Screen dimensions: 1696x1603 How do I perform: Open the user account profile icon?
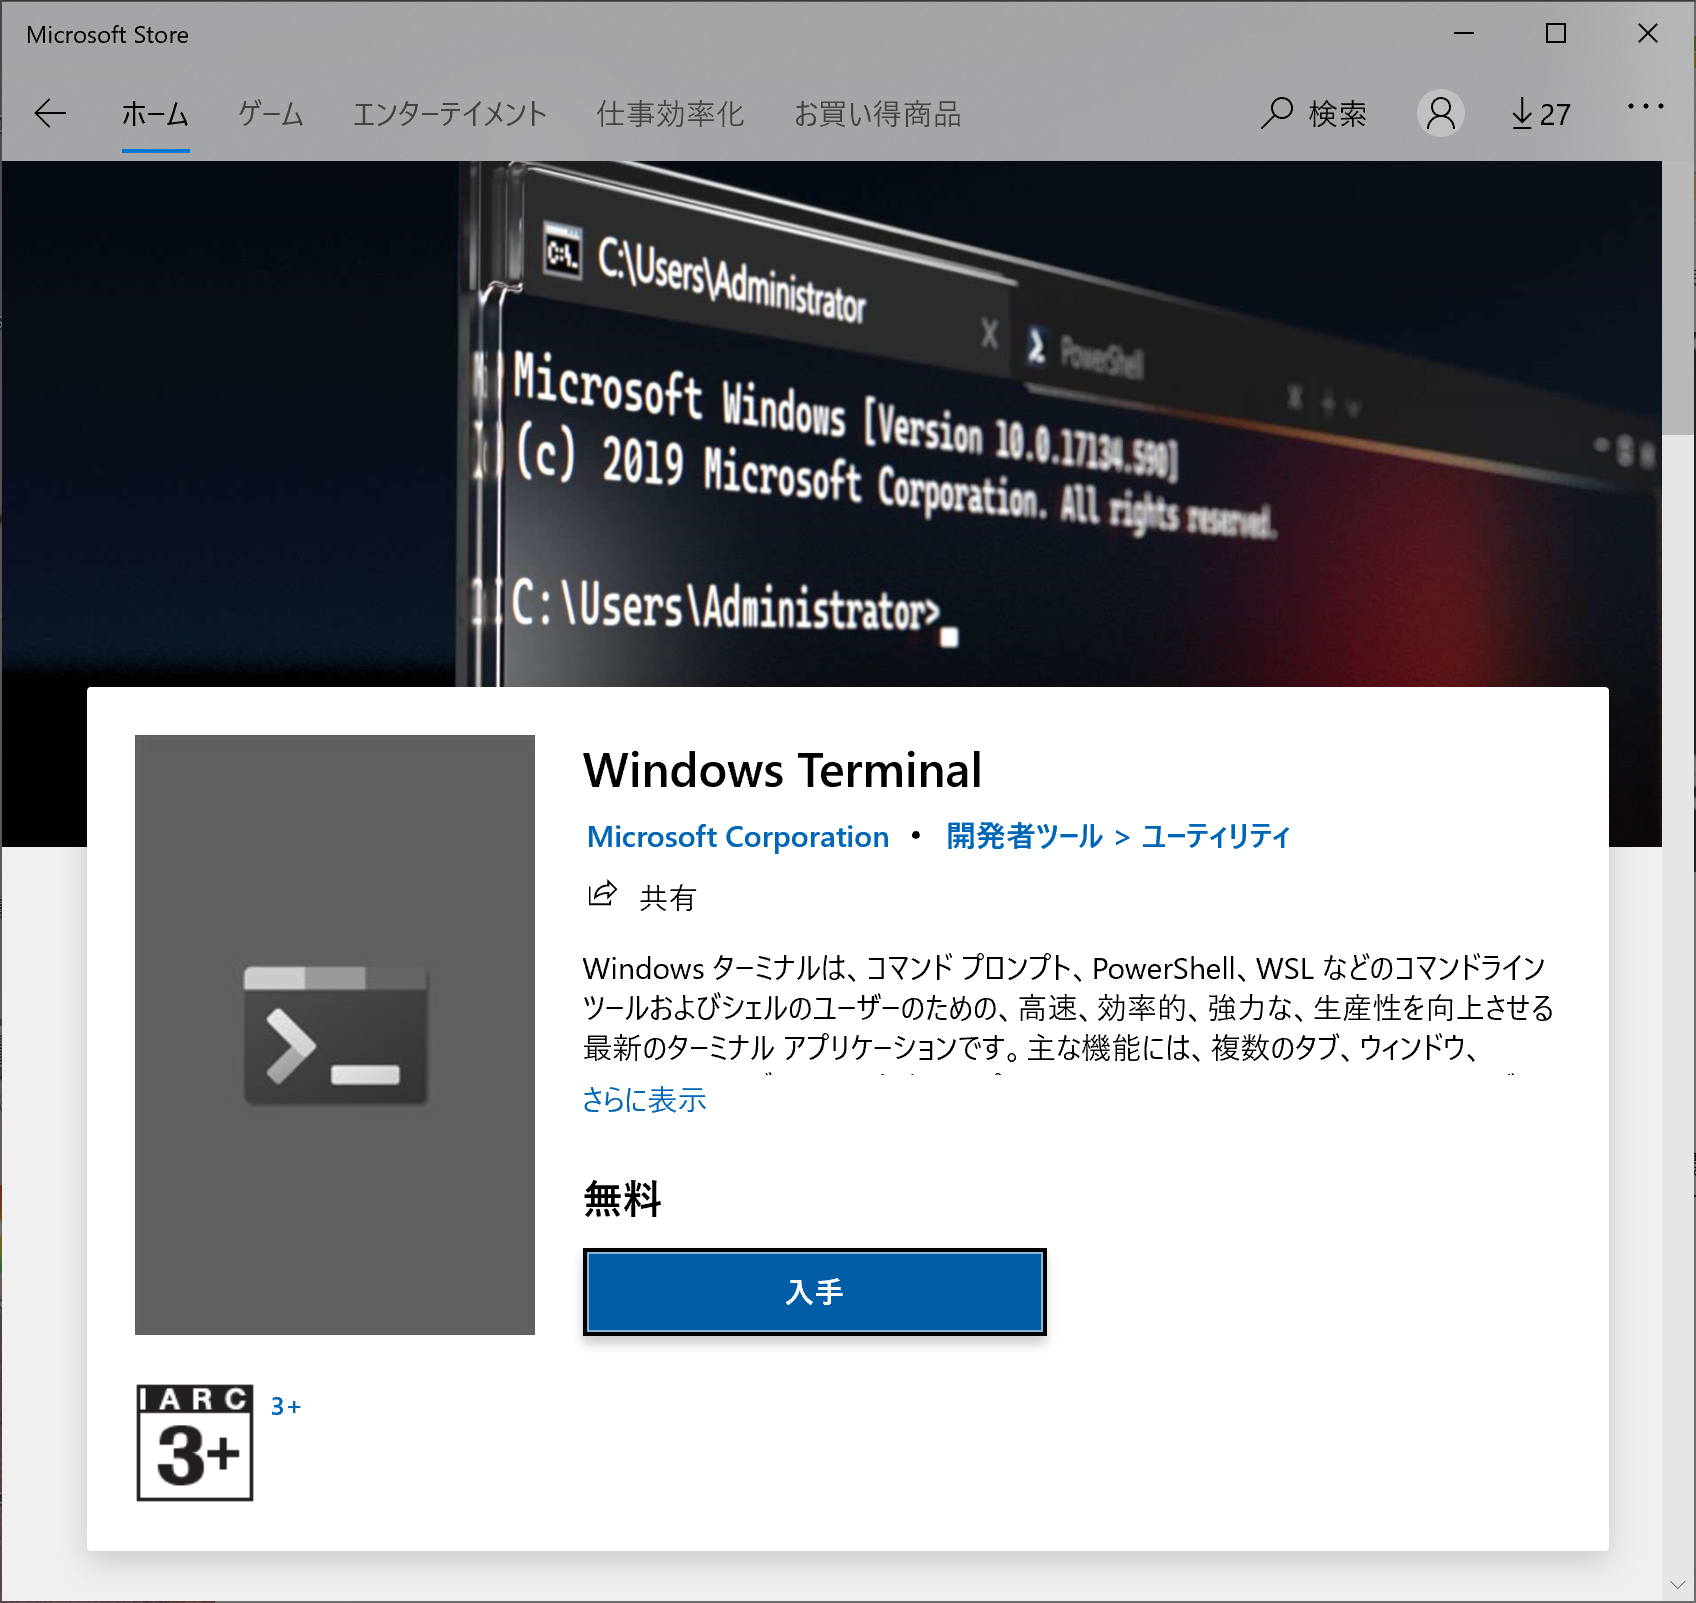[1440, 113]
